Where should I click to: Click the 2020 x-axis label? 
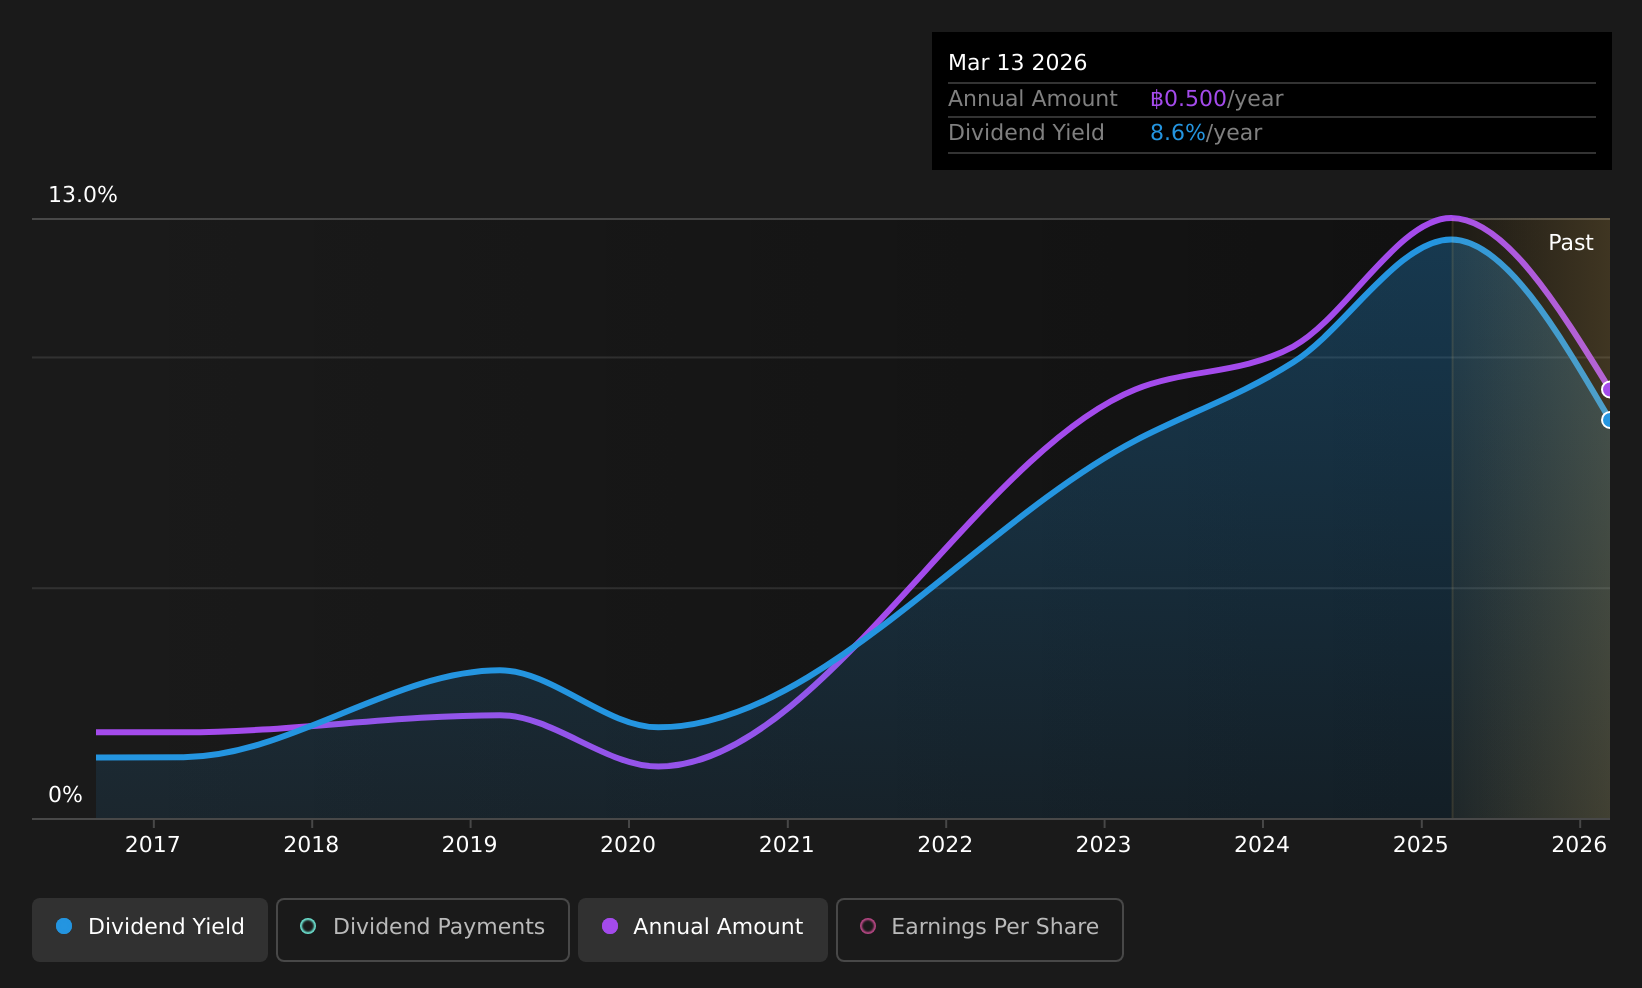click(x=628, y=845)
